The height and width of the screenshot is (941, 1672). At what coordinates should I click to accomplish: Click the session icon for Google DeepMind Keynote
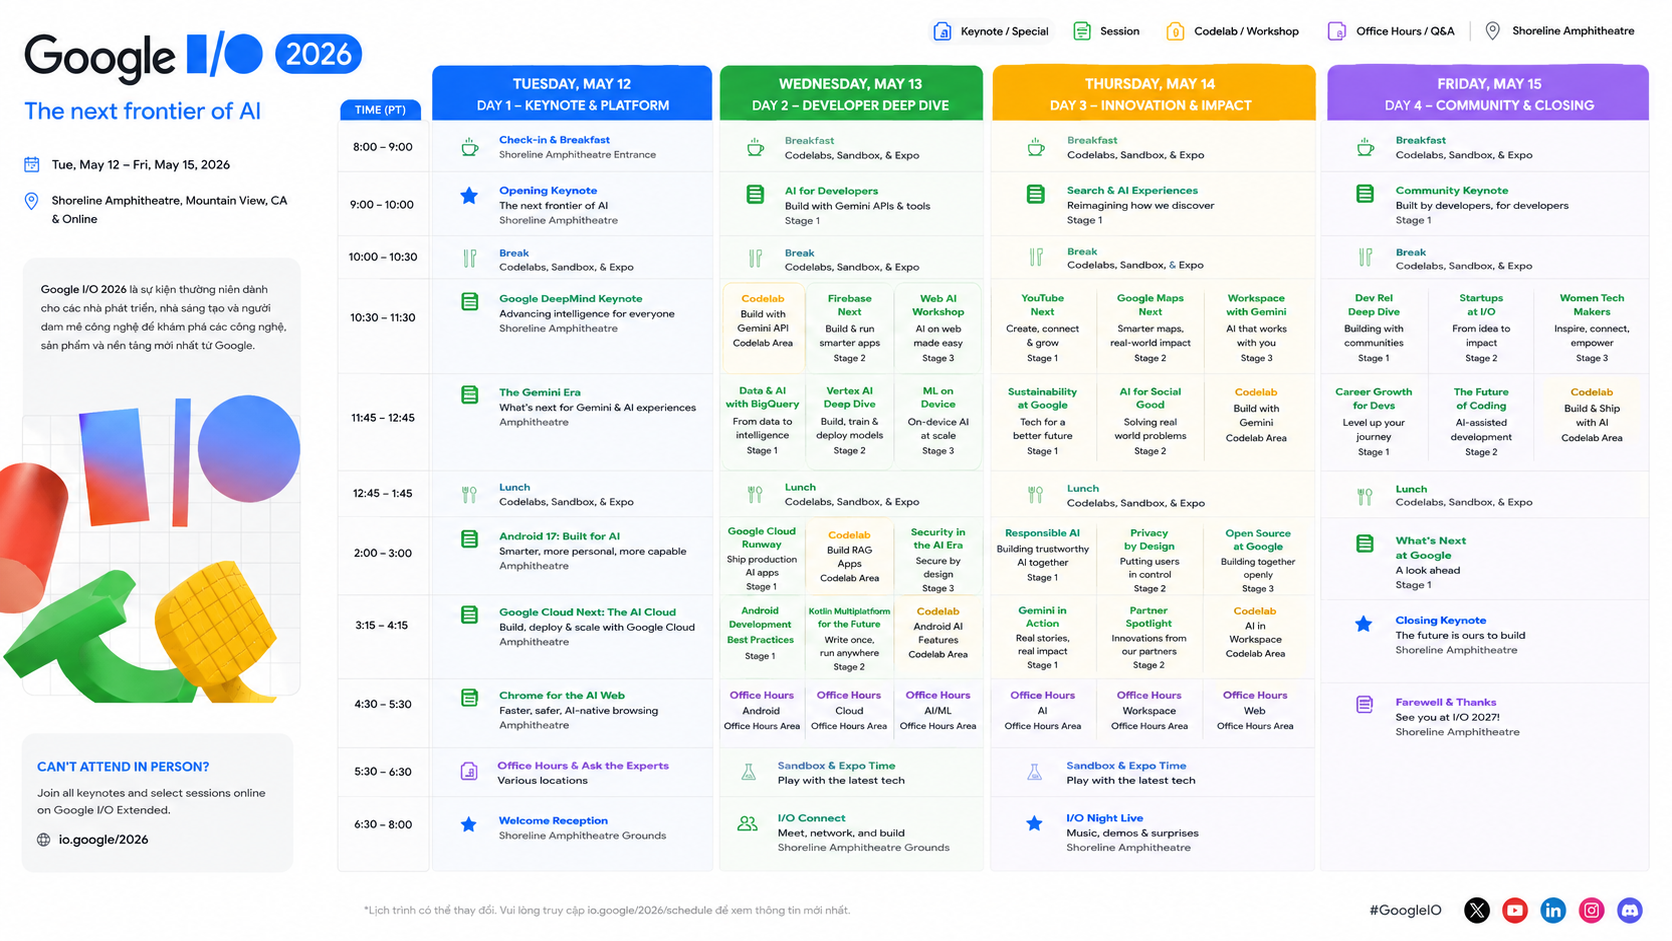tap(469, 301)
